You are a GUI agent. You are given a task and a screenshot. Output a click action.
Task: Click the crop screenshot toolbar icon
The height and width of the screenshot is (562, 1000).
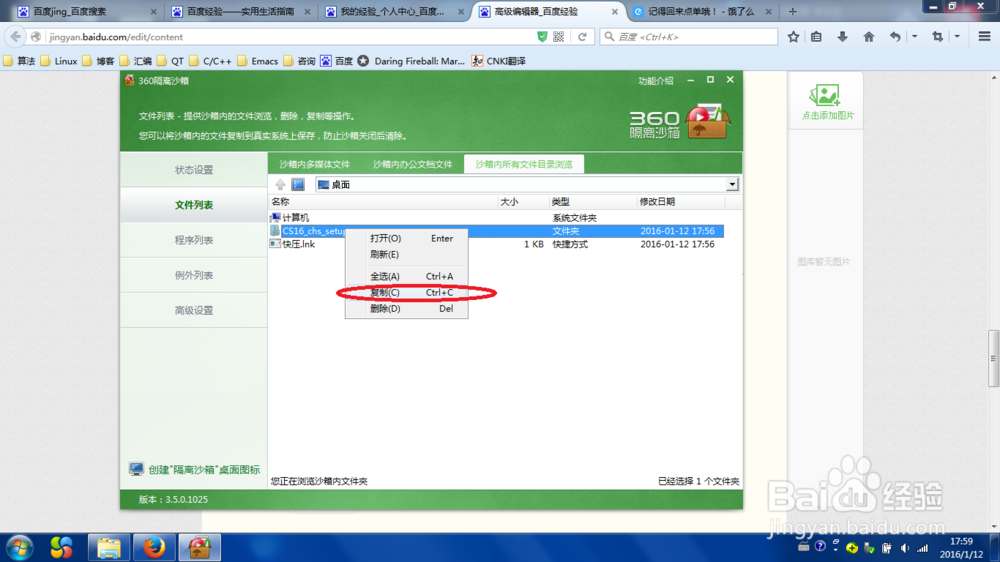point(938,37)
